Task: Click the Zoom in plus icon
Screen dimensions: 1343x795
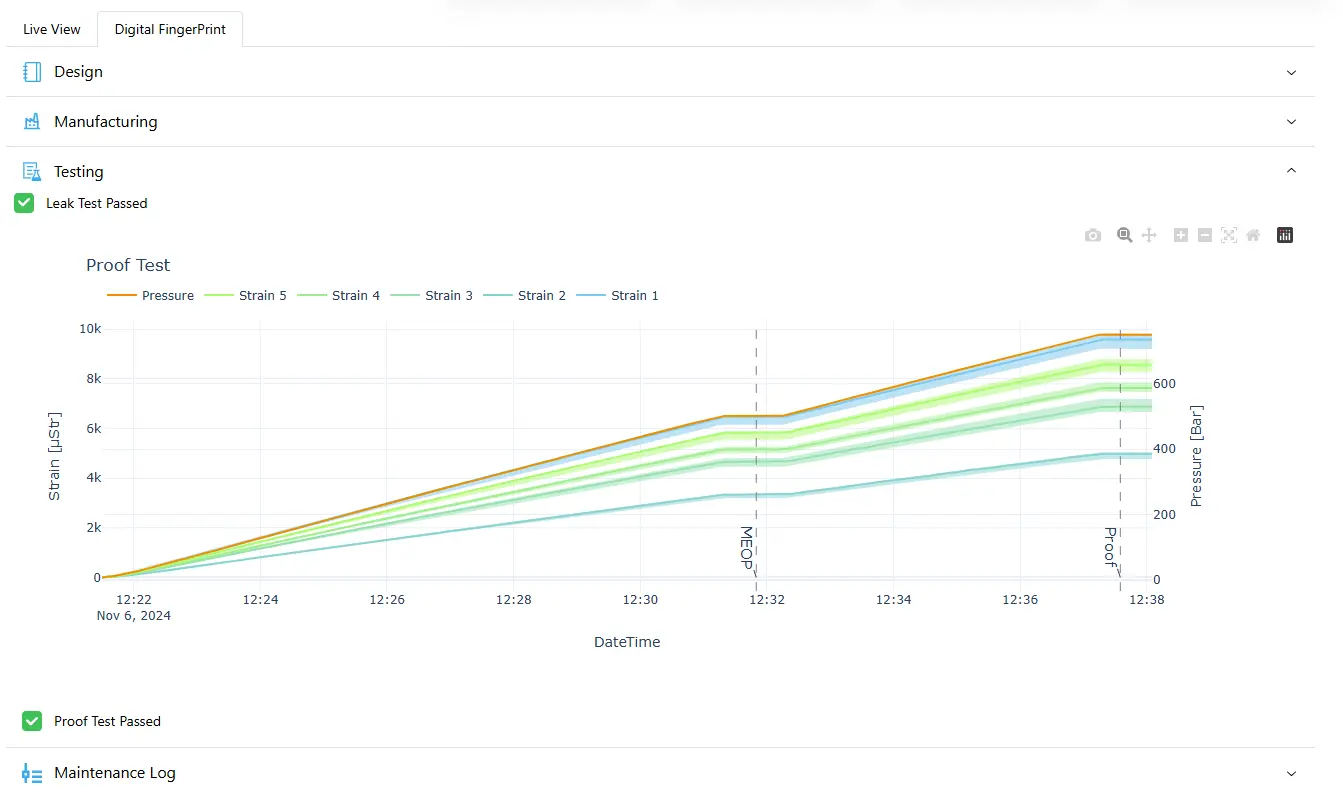Action: pyautogui.click(x=1181, y=235)
